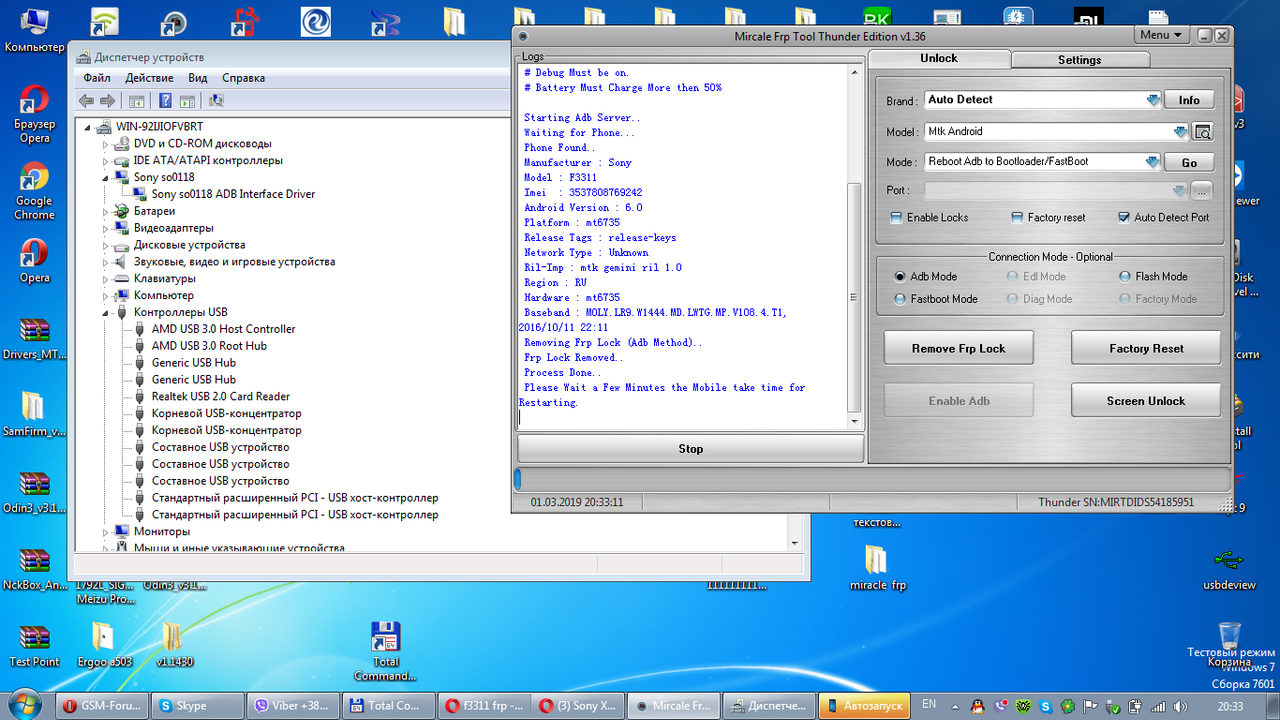
Task: Click the back arrow in Device Manager toolbar
Action: click(x=86, y=100)
